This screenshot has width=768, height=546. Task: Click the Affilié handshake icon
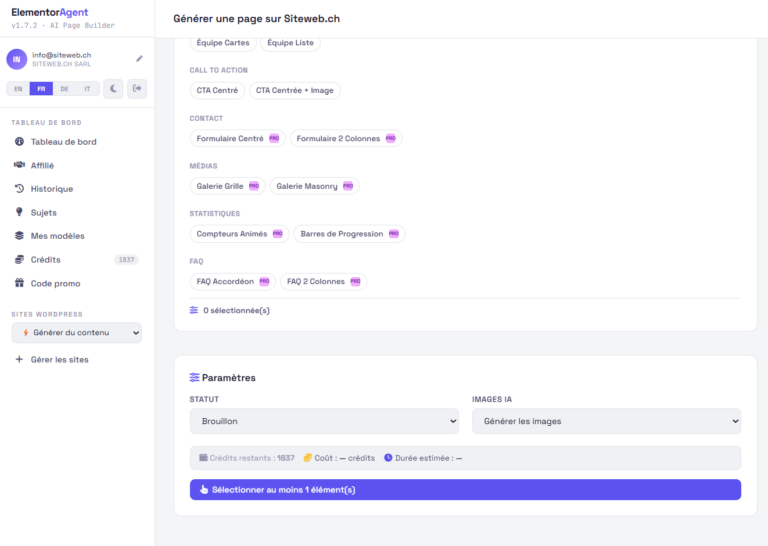point(19,165)
